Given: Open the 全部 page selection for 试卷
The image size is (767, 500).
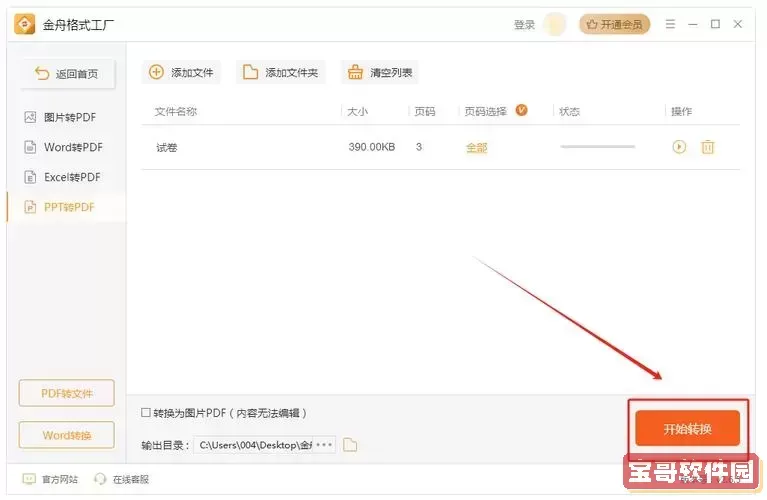Looking at the screenshot, I should pyautogui.click(x=476, y=147).
